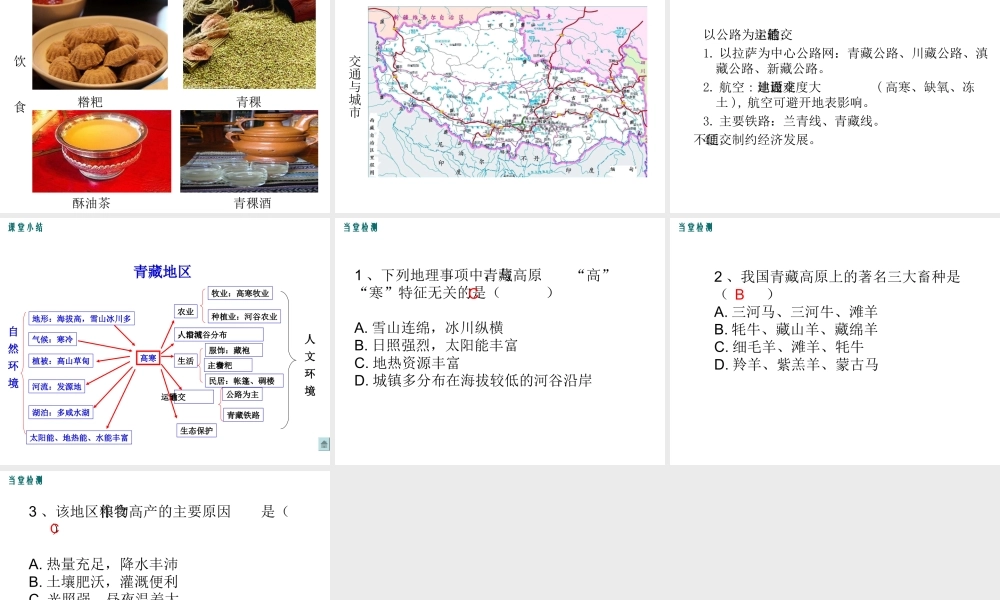Choose option A 三河马、三河牛、滩羊
The height and width of the screenshot is (600, 1000).
pyautogui.click(x=796, y=312)
